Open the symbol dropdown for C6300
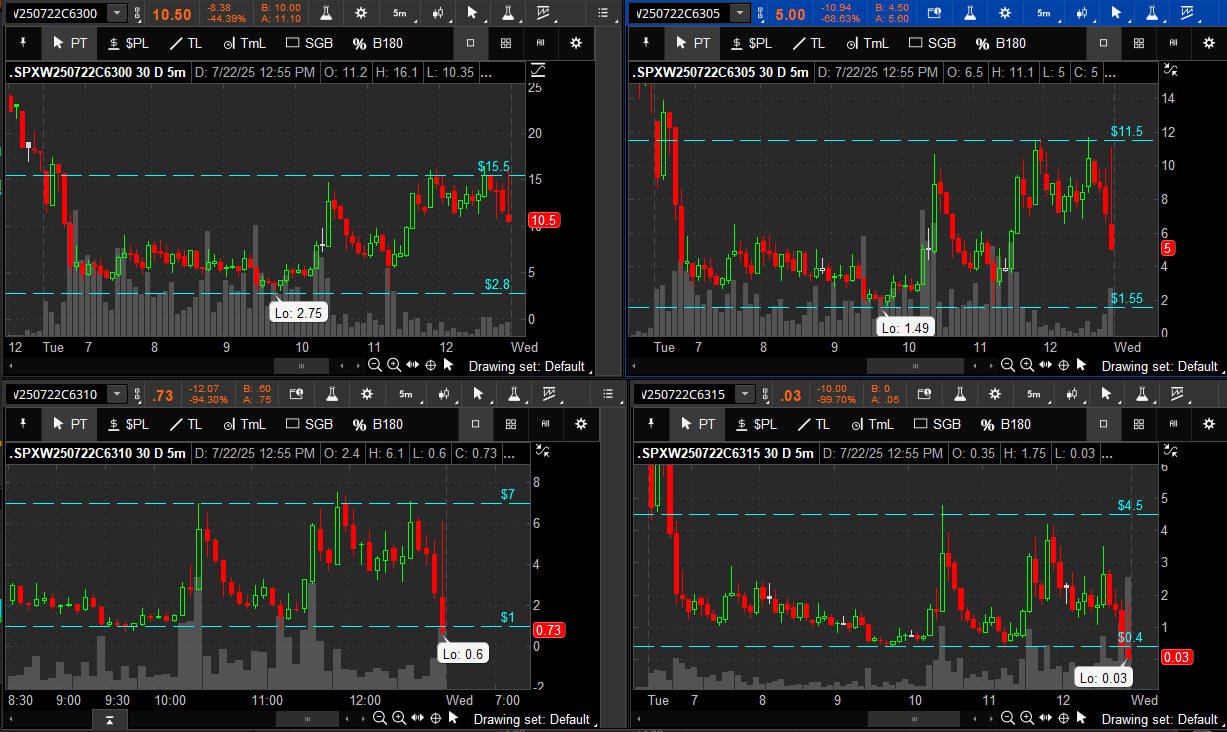1227x732 pixels. point(117,13)
